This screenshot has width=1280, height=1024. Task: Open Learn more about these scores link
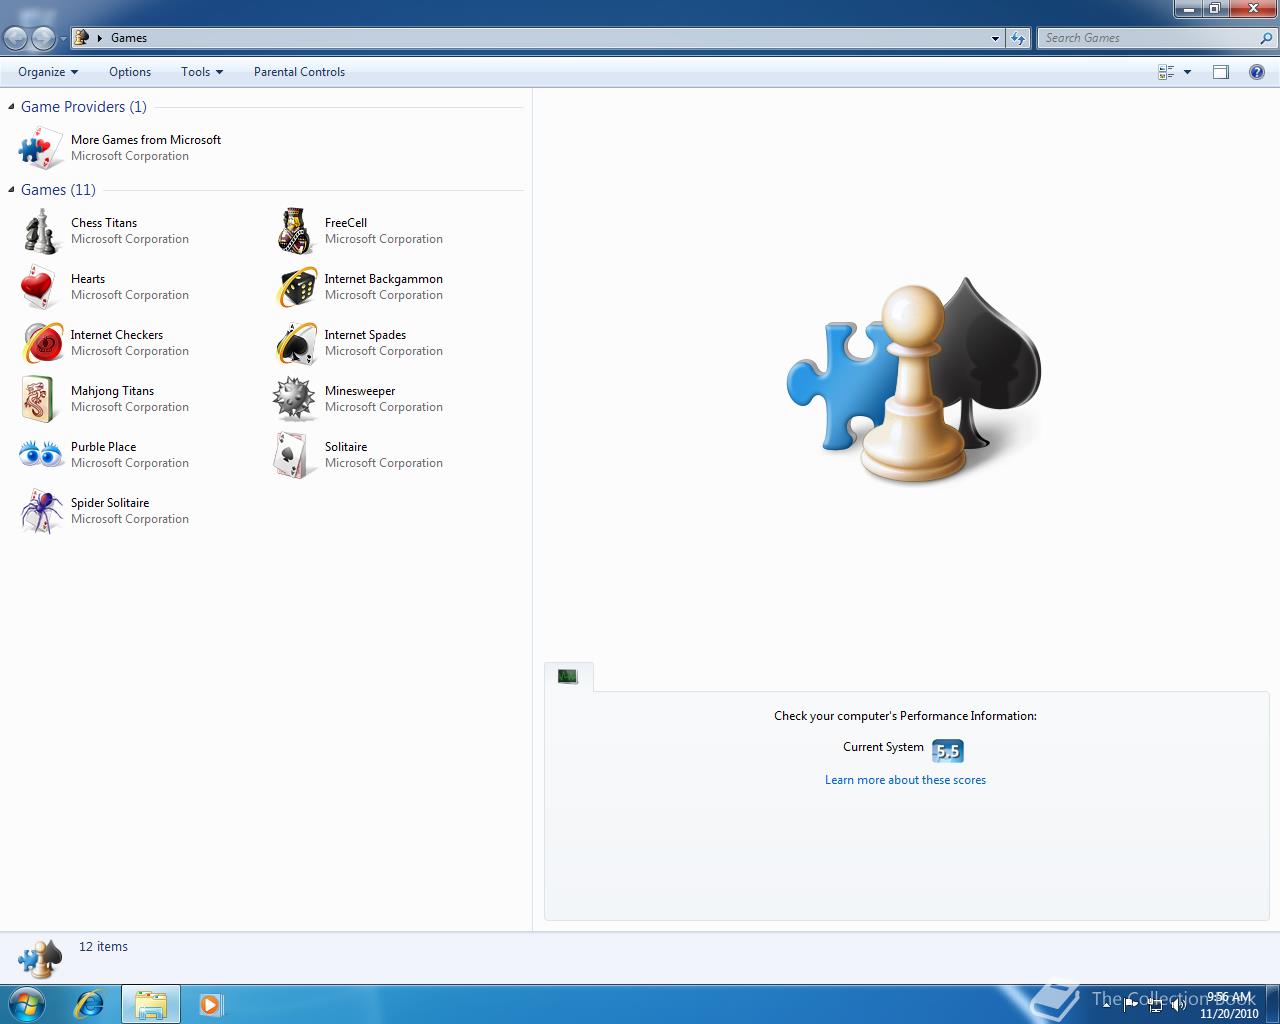pos(905,780)
